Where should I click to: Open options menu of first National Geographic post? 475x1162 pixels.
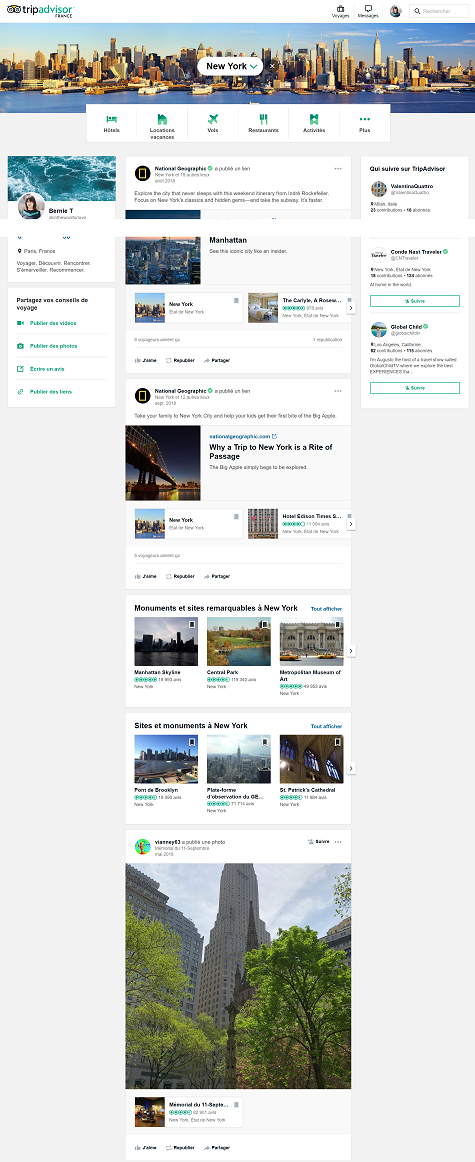(x=338, y=169)
